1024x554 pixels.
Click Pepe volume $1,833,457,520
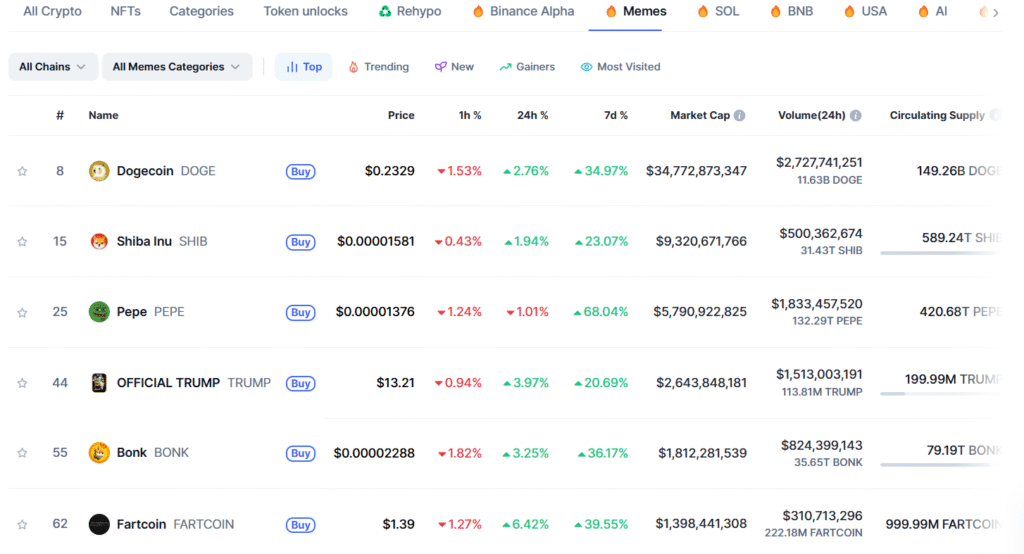click(x=816, y=304)
